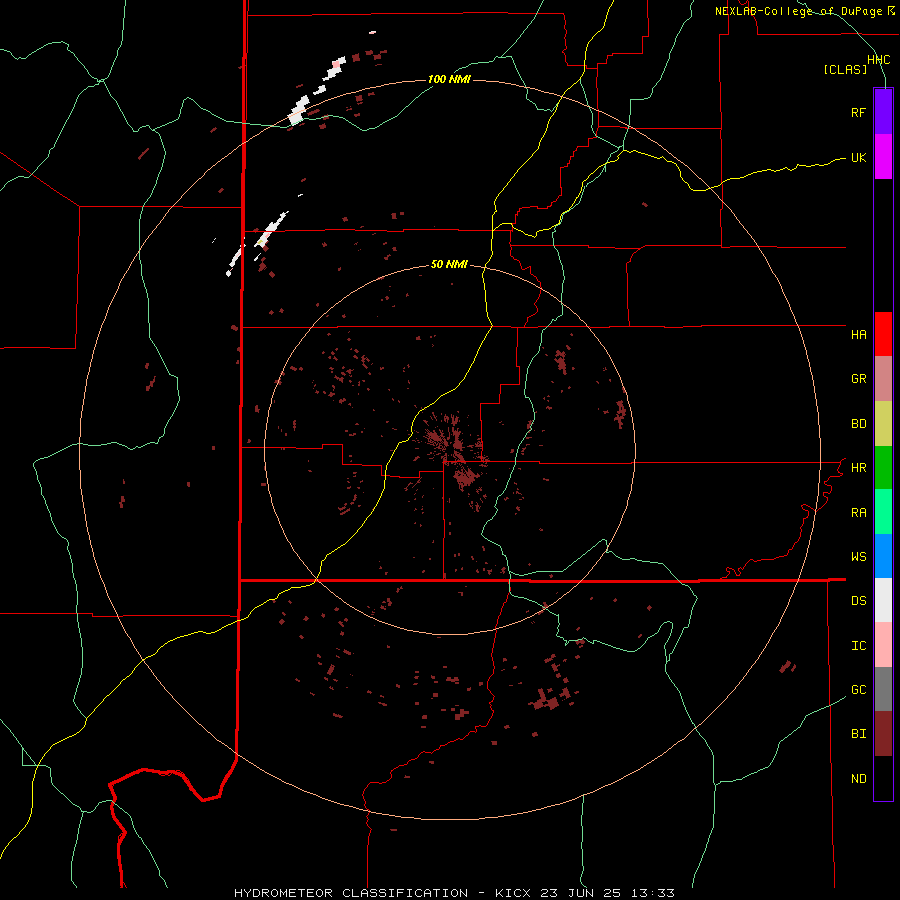This screenshot has width=900, height=900.
Task: Click the 50 NMI range ring label
Action: 449,265
